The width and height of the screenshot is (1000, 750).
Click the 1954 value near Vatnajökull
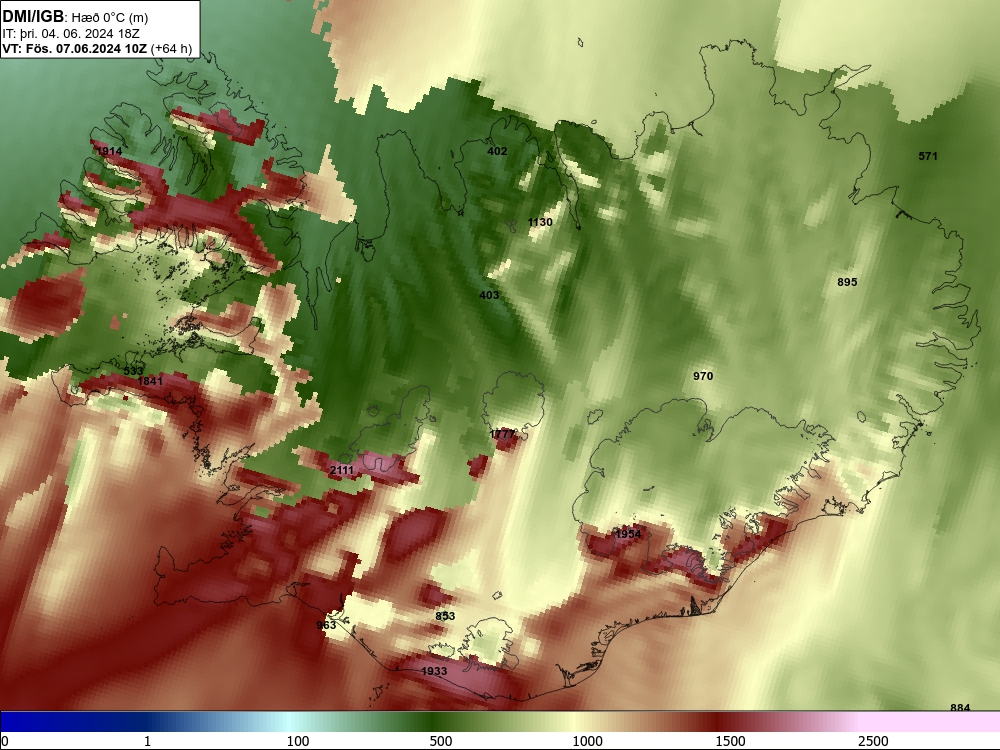coord(628,534)
